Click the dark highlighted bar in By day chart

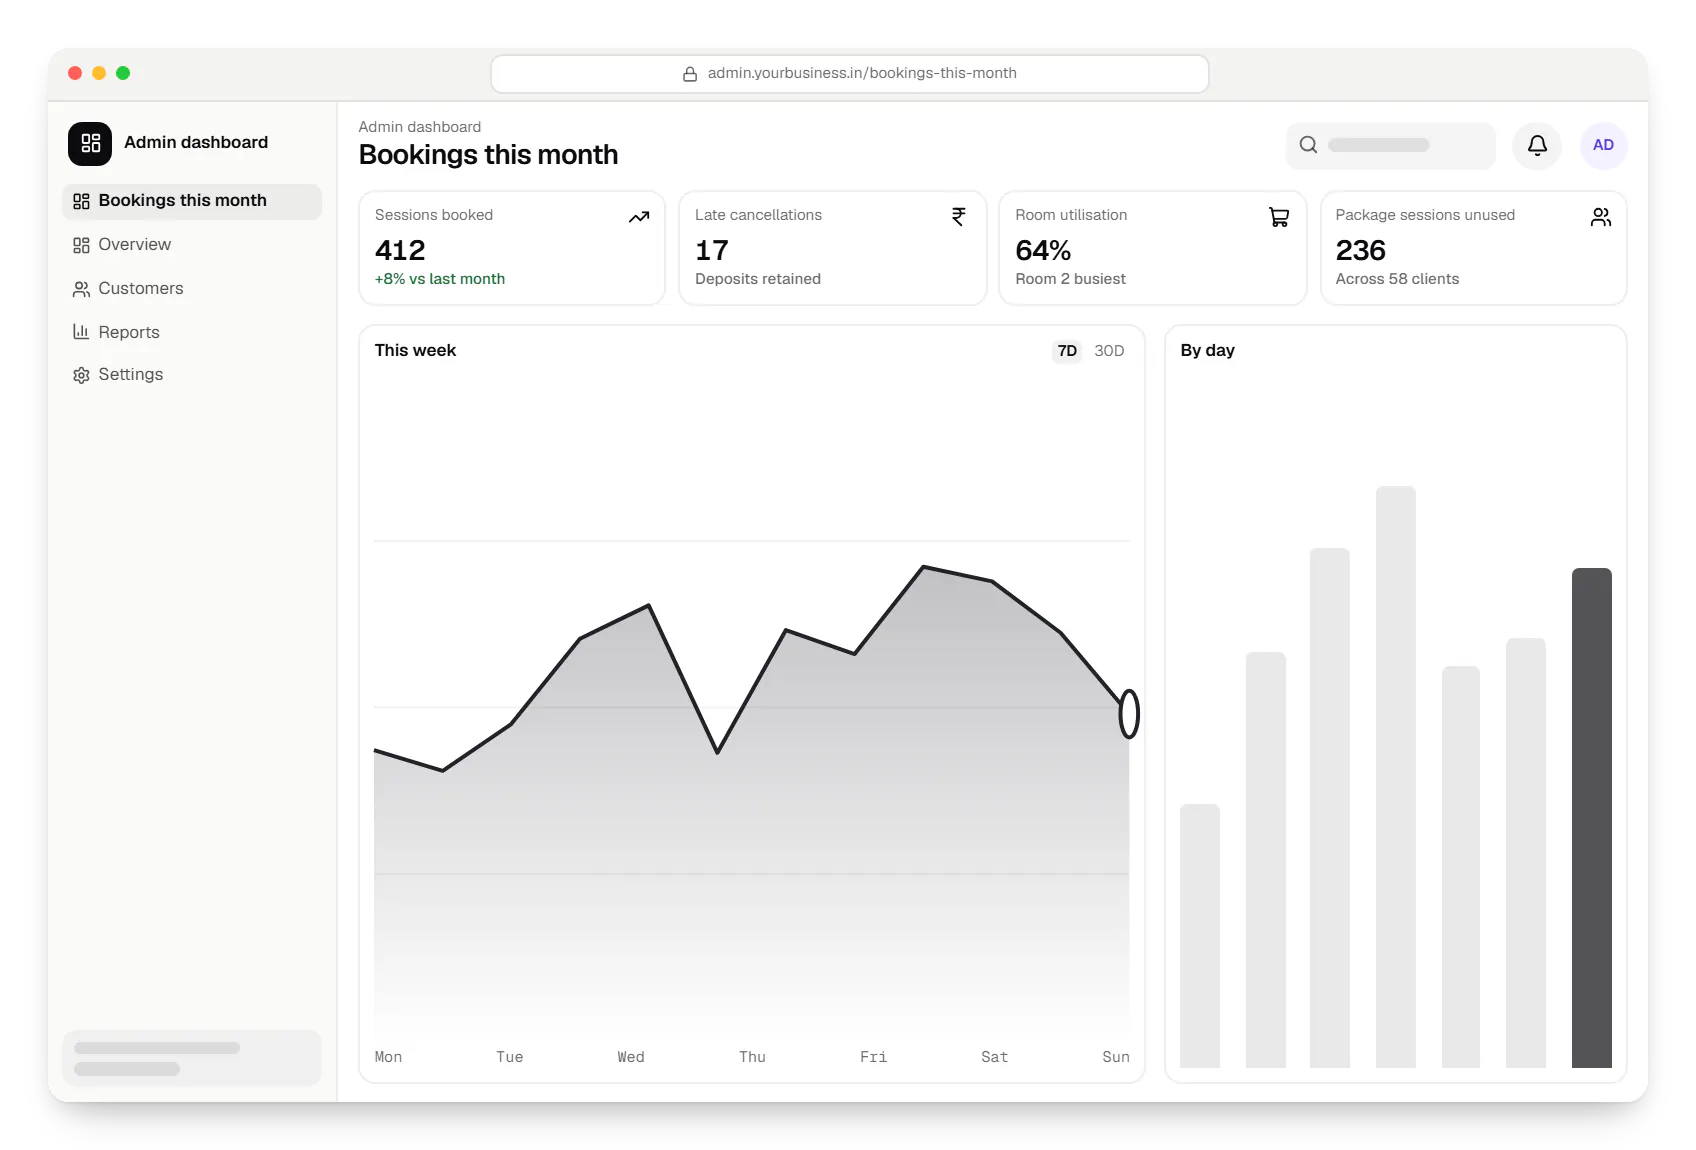click(1591, 818)
